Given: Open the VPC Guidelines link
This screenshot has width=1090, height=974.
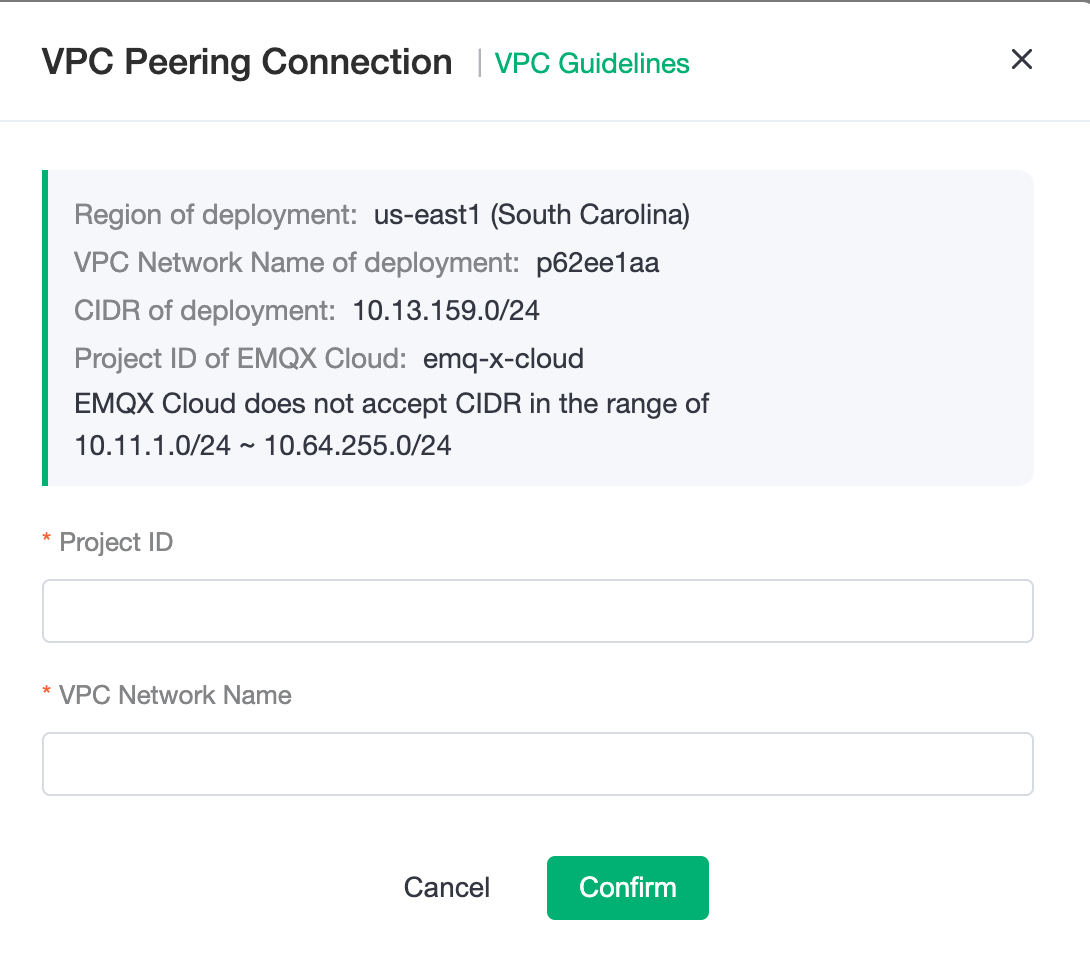Looking at the screenshot, I should [x=592, y=64].
